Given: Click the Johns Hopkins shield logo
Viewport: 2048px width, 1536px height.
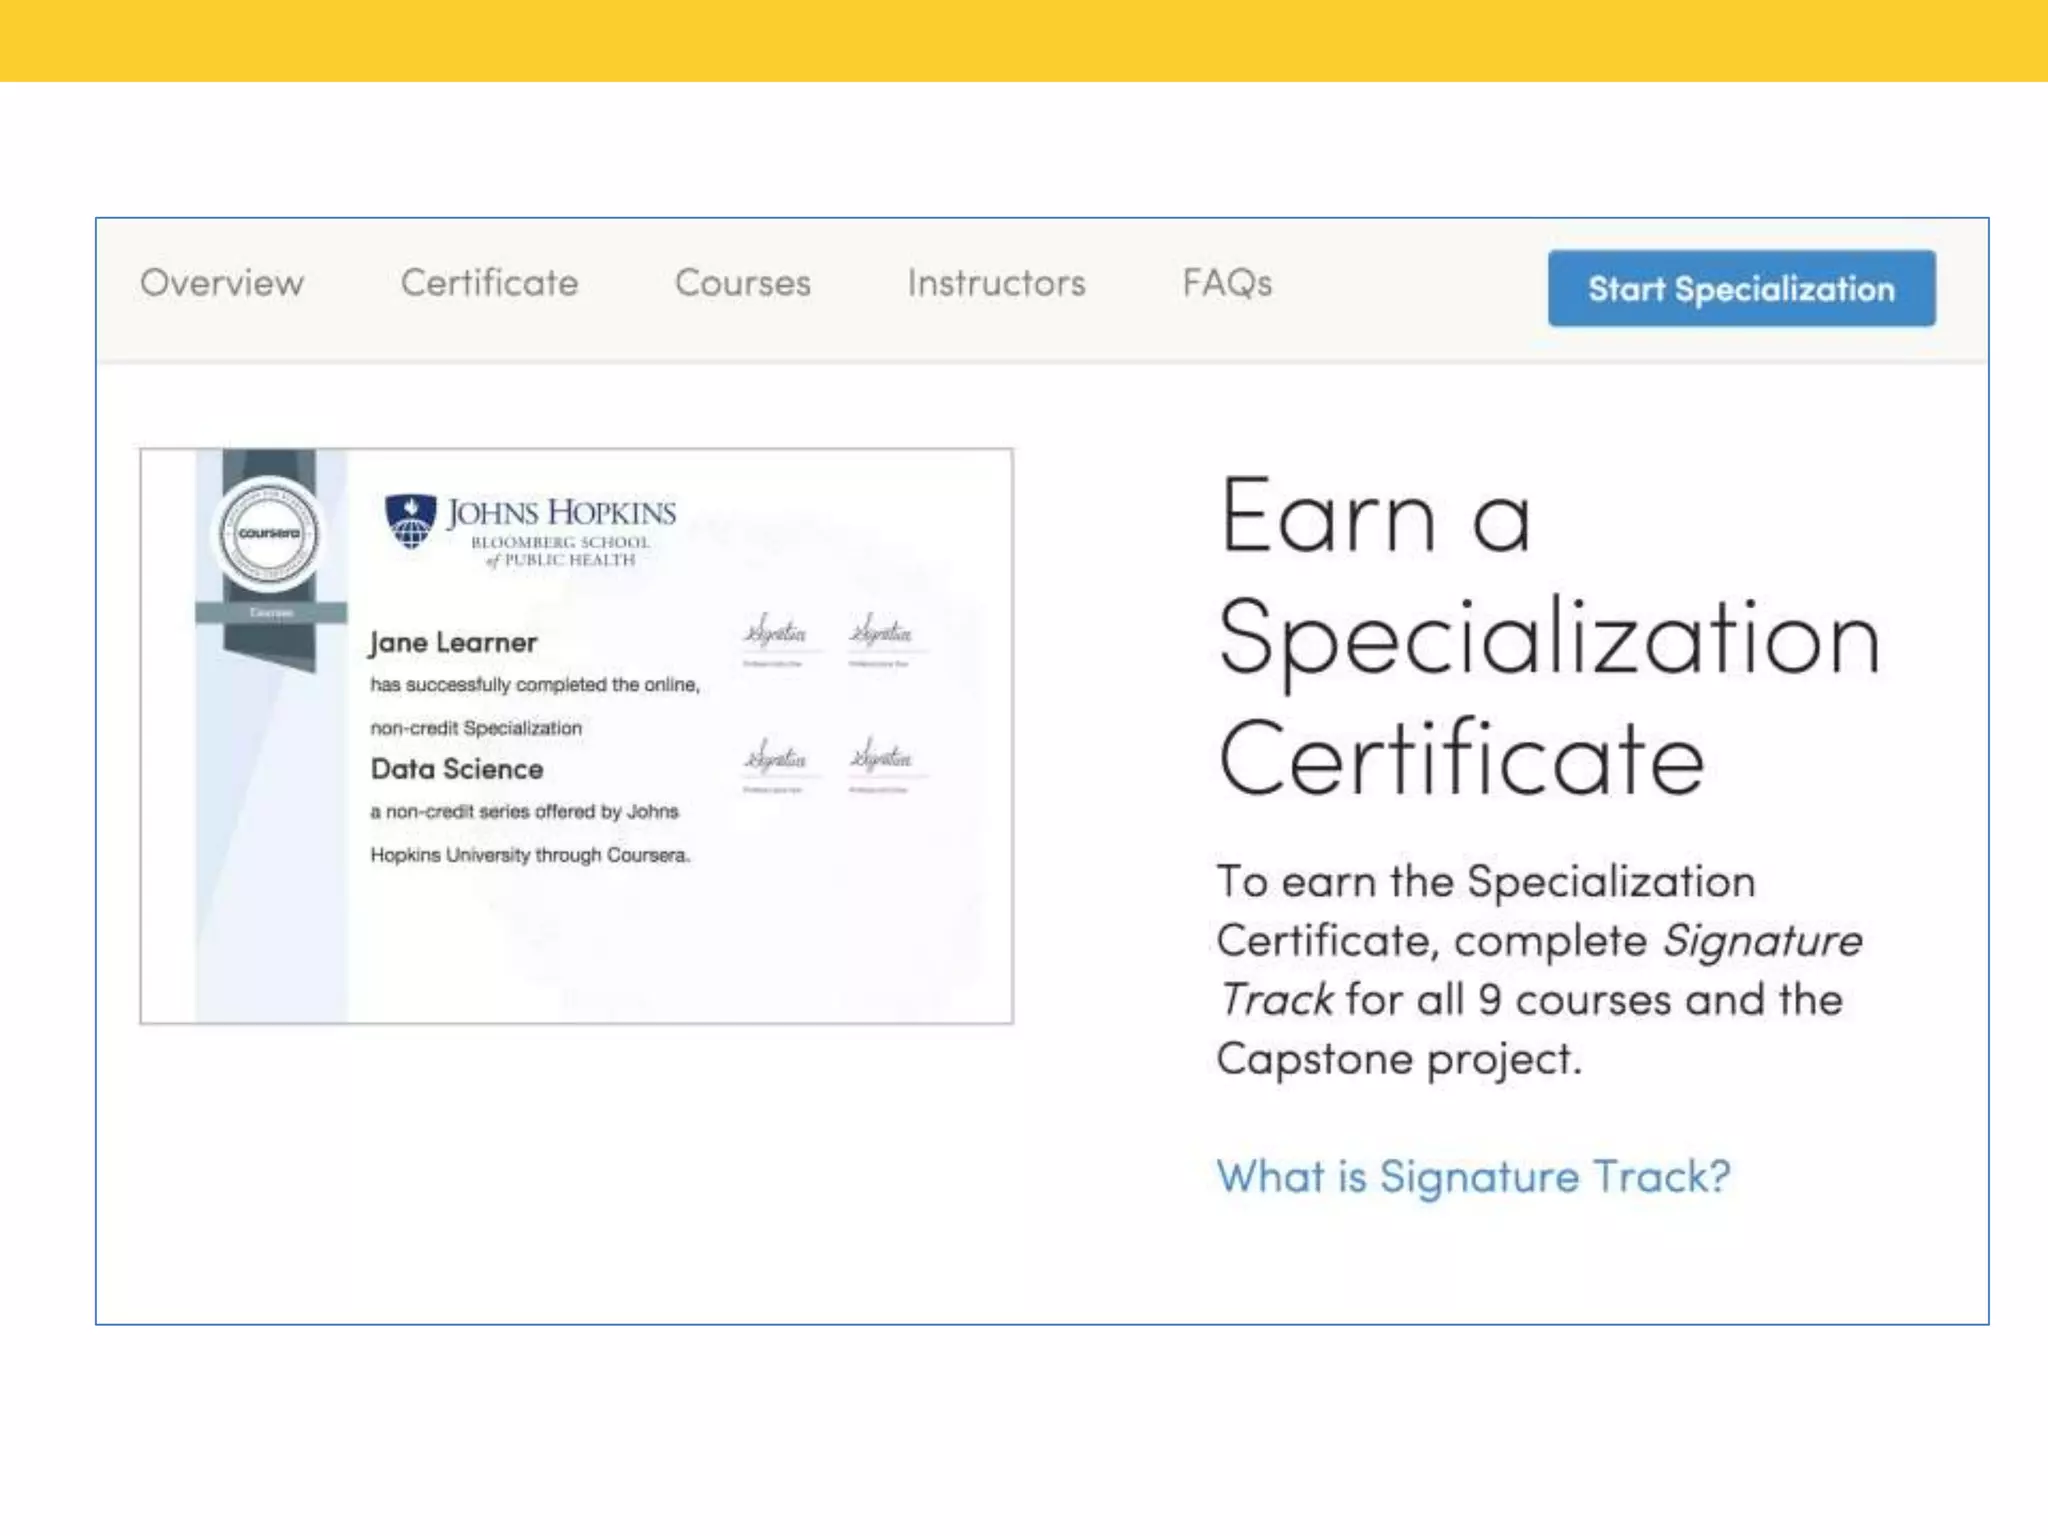Looking at the screenshot, I should 411,521.
